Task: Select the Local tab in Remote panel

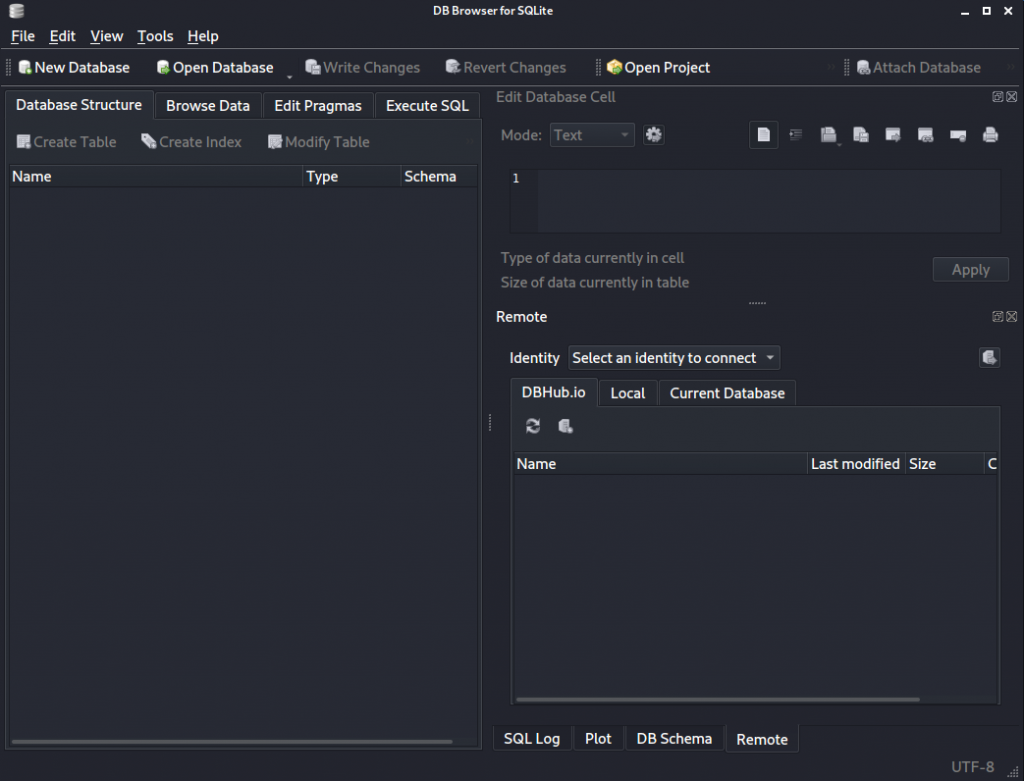Action: pos(628,393)
